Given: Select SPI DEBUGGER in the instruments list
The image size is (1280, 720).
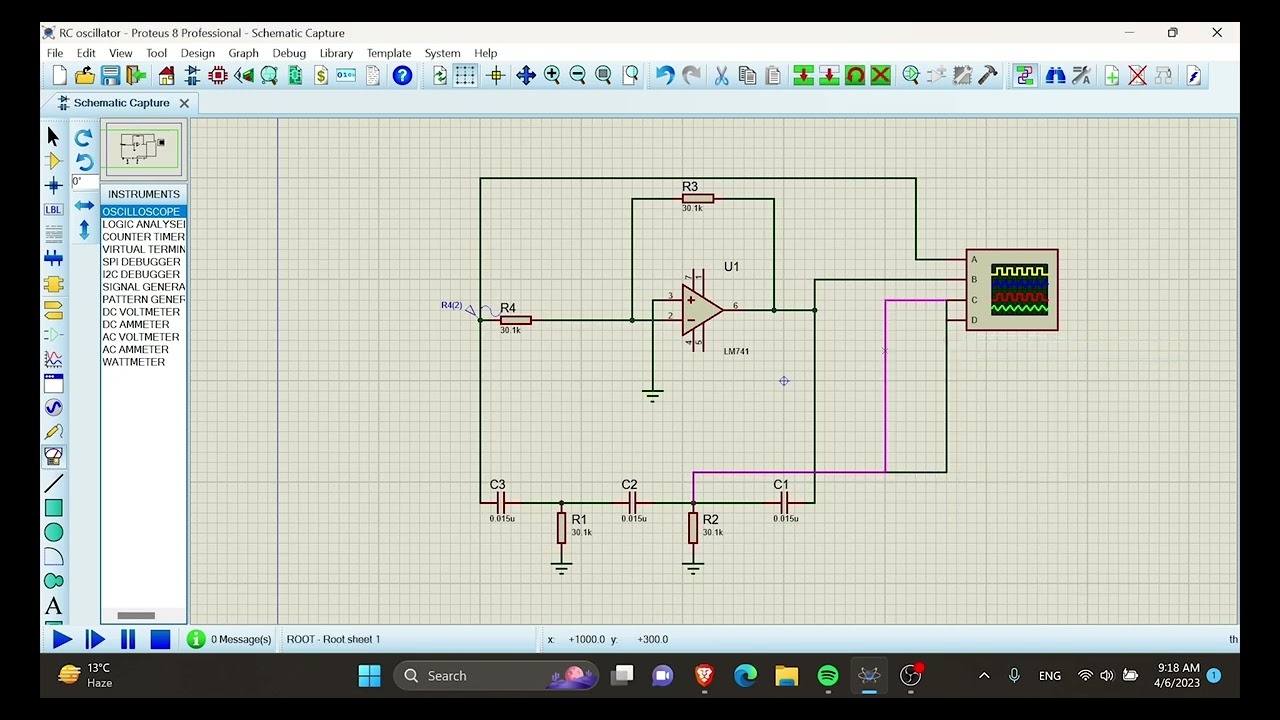Looking at the screenshot, I should point(142,262).
